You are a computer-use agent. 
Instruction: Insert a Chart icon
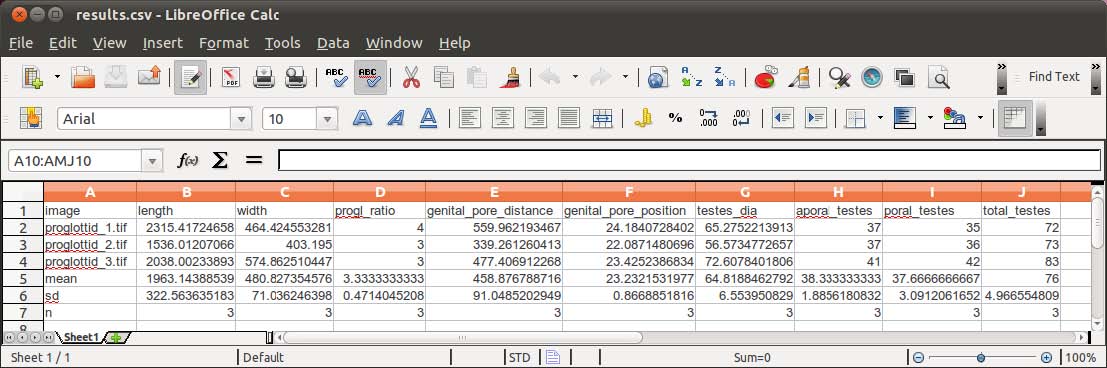(x=765, y=76)
